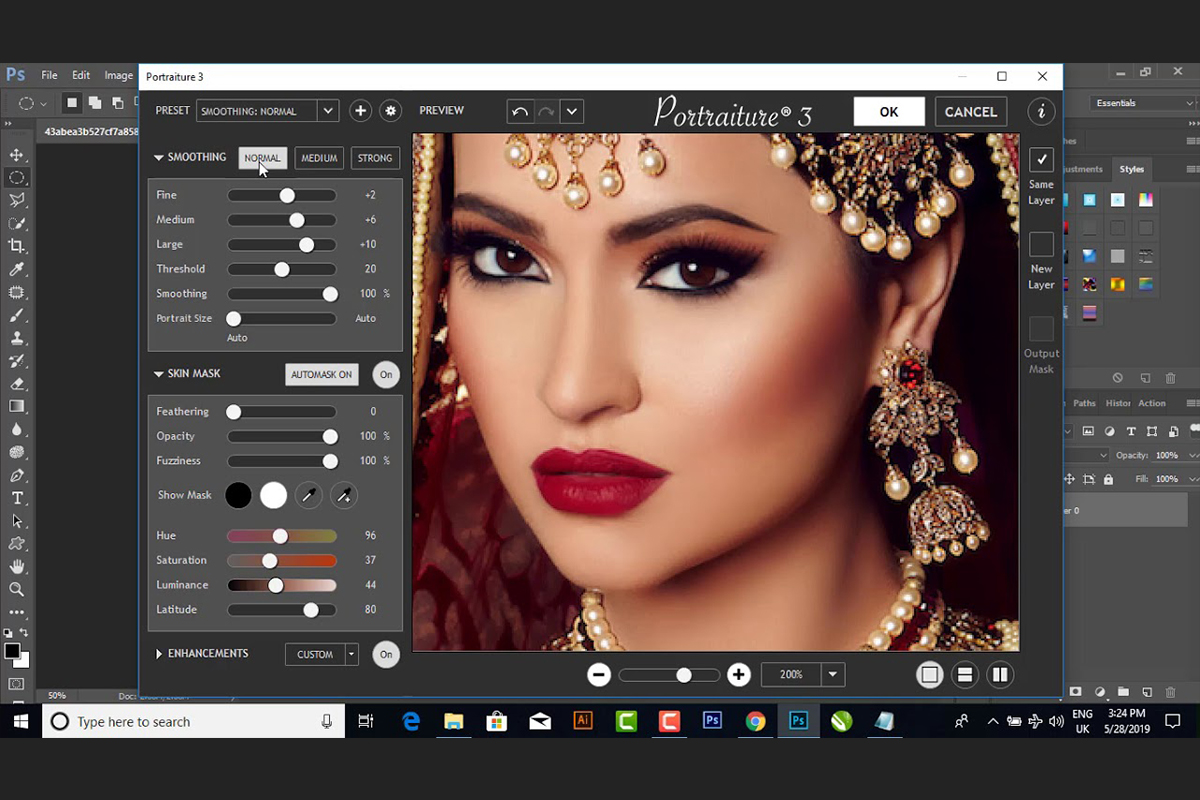Switch to single preview view
Image resolution: width=1200 pixels, height=800 pixels.
click(x=930, y=675)
